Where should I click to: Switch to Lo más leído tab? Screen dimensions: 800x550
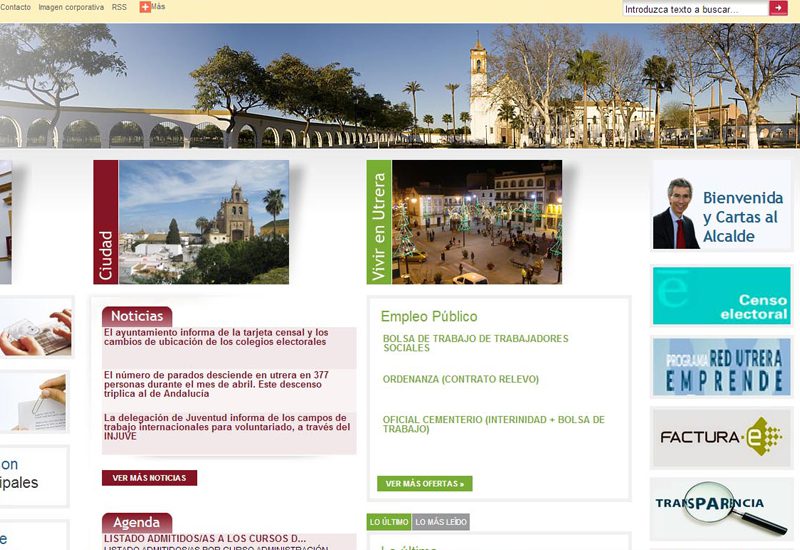click(x=441, y=522)
